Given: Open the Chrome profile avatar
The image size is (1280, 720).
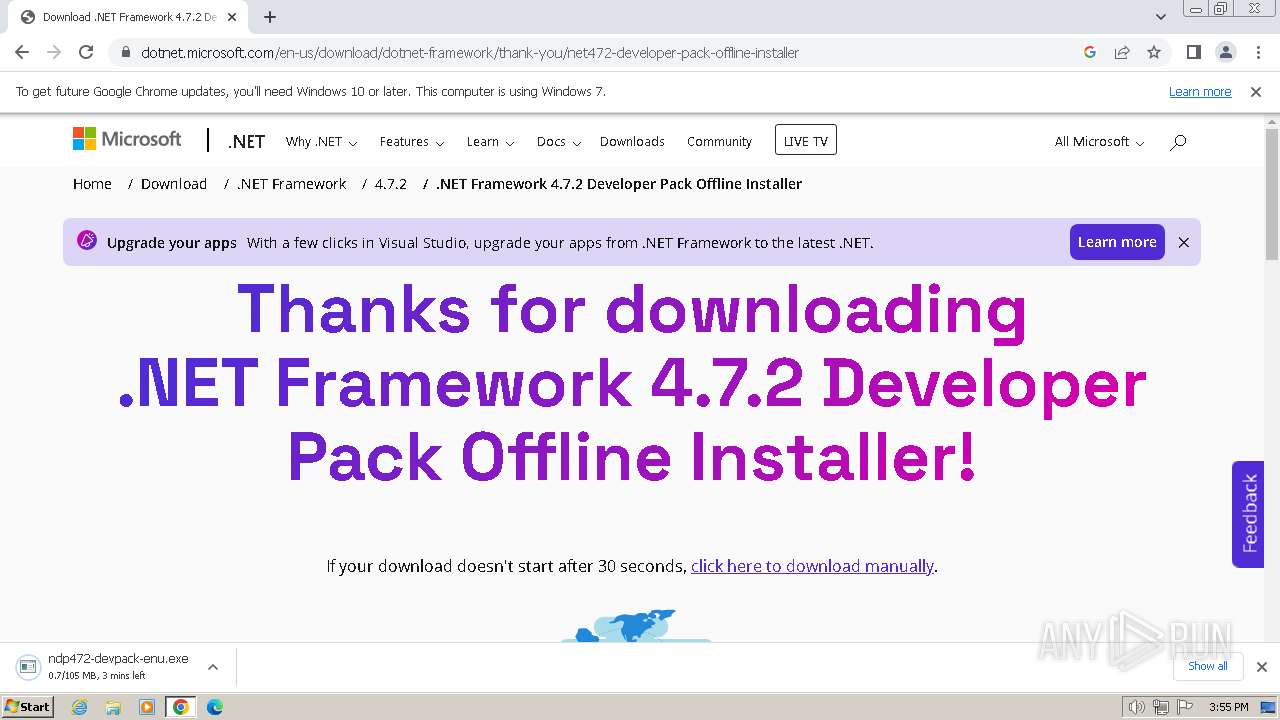Looking at the screenshot, I should point(1225,52).
